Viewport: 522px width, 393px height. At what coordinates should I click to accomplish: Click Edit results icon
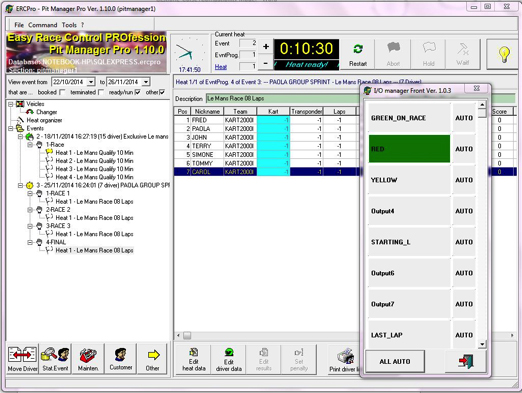[264, 360]
